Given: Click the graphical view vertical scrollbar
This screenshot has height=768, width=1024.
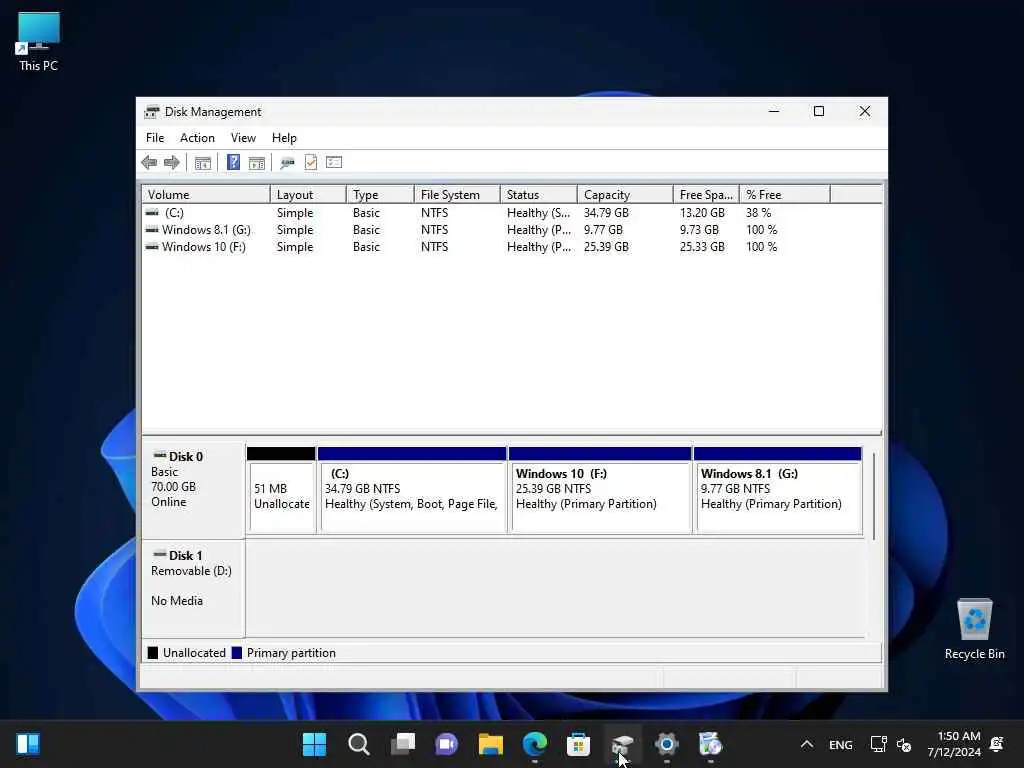Looking at the screenshot, I should click(874, 496).
